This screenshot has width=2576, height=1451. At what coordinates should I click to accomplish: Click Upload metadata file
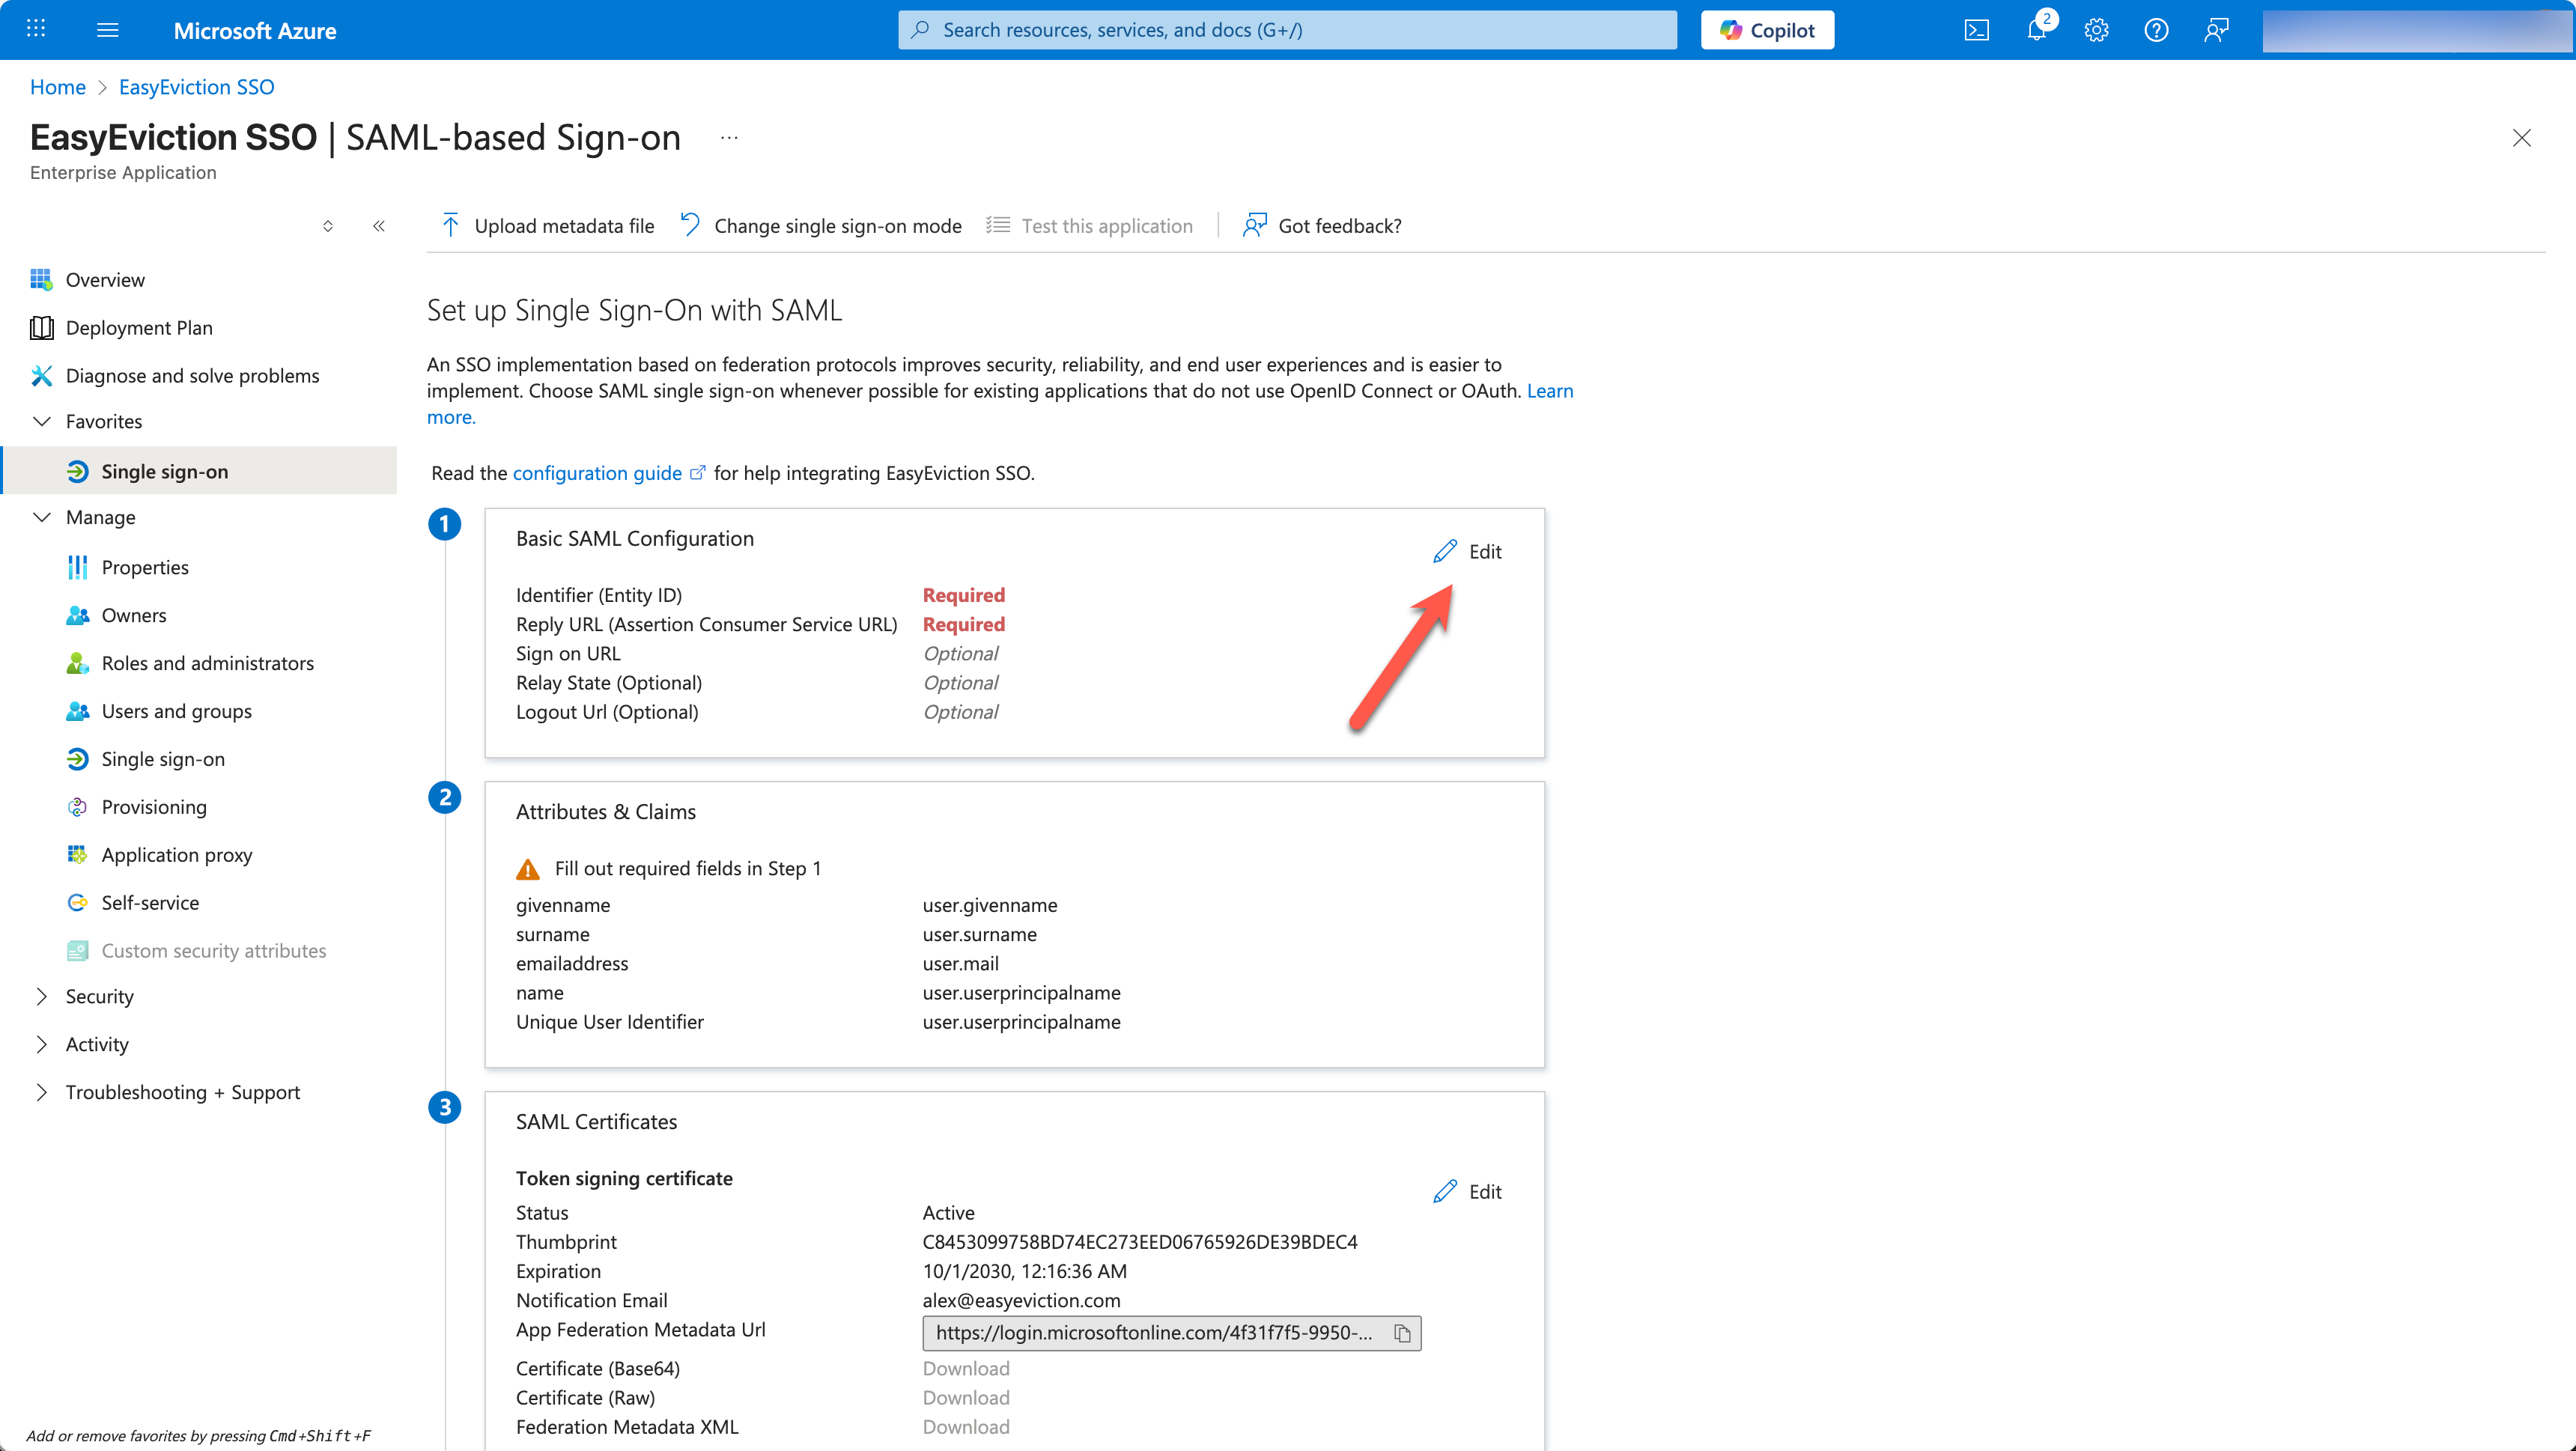point(548,226)
